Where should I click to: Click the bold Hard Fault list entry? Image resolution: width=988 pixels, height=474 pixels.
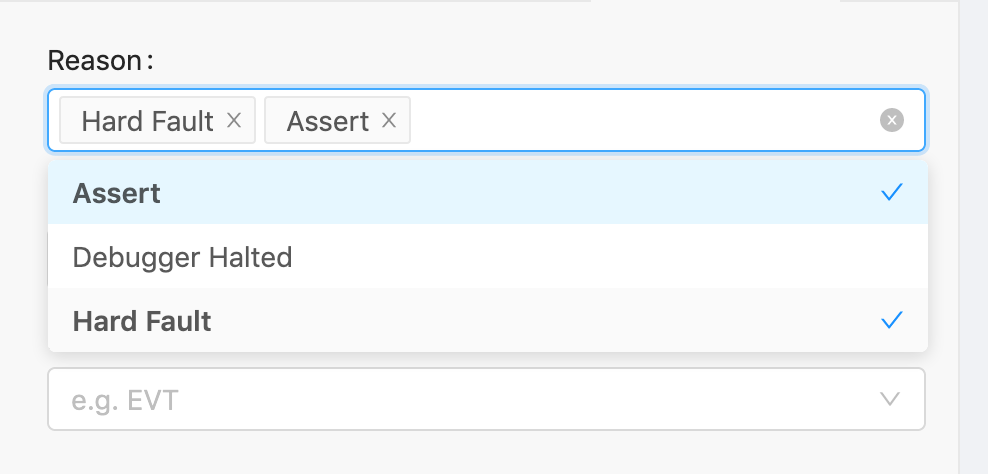142,321
